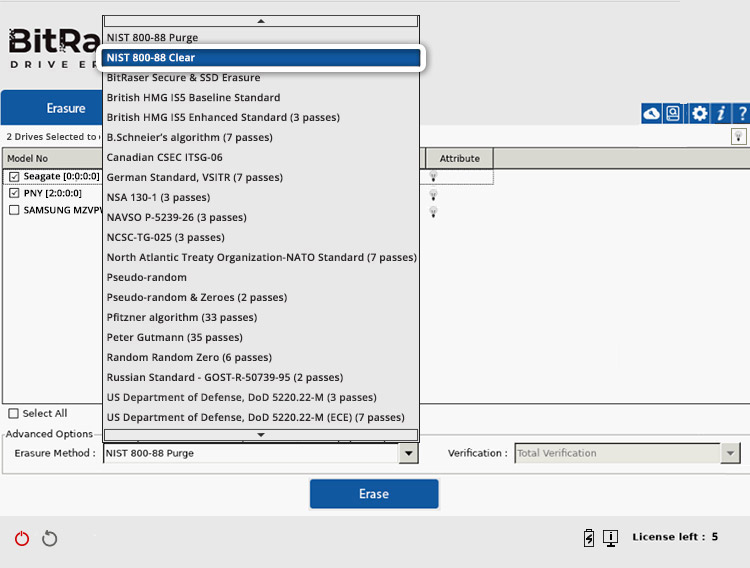Image resolution: width=750 pixels, height=568 pixels.
Task: Select NCSC-TG-025 (3 passes)
Action: (261, 237)
